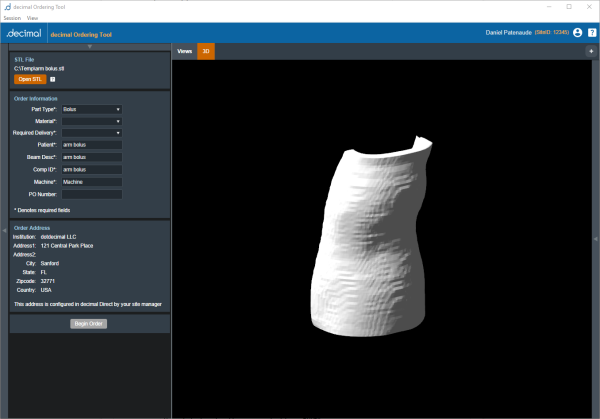This screenshot has height=419, width=600.
Task: Collapse the top section with down triangle
Action: [x=90, y=47]
